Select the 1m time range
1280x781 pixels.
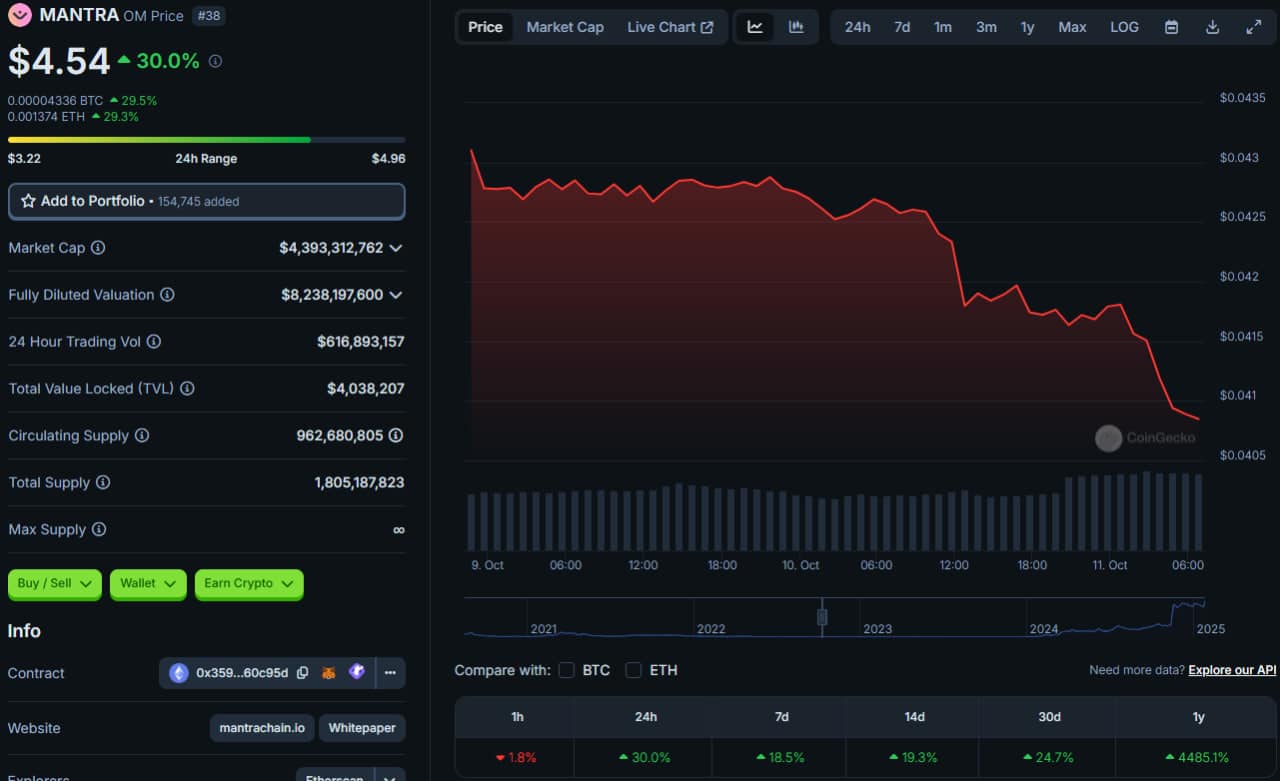click(943, 27)
